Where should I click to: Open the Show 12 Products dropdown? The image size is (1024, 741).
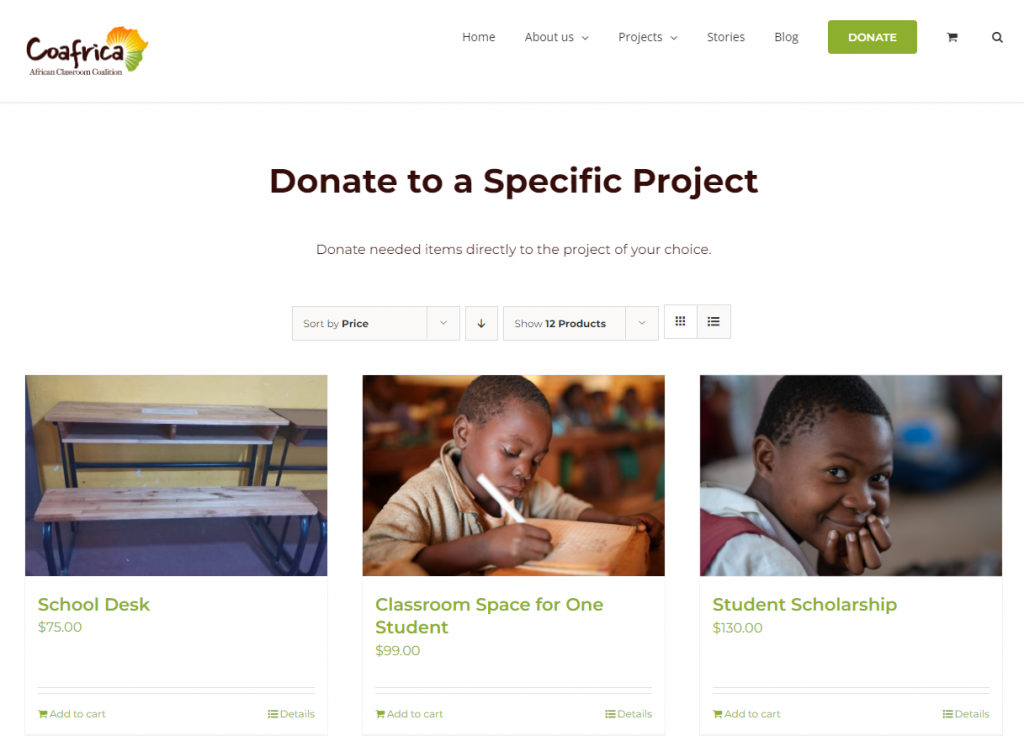click(581, 323)
